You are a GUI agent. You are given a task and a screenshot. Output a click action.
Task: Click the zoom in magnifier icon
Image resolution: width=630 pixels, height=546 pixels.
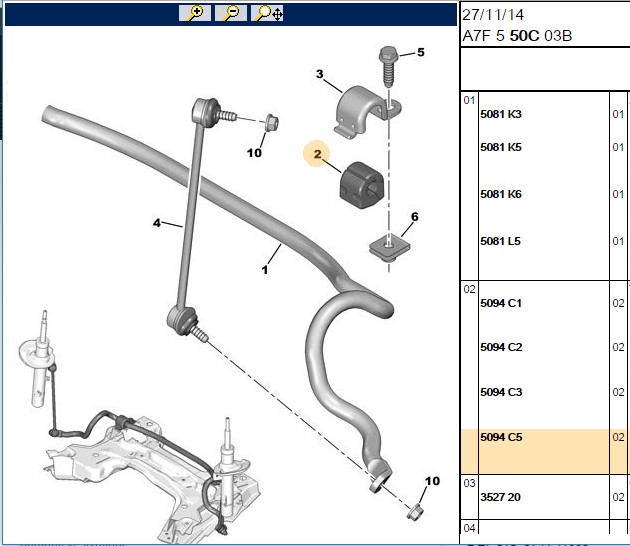click(195, 13)
